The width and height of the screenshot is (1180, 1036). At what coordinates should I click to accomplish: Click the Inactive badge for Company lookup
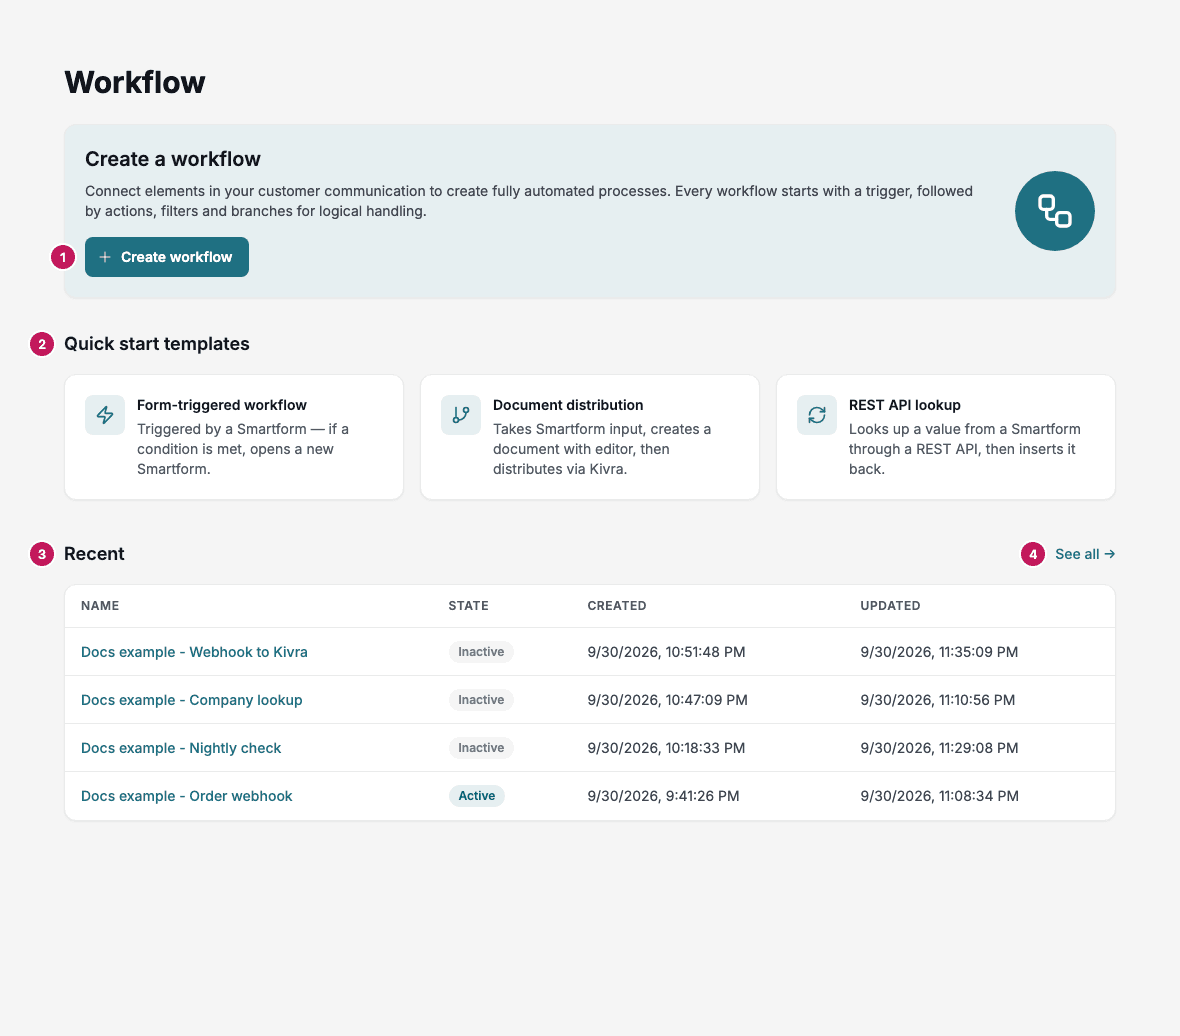(x=481, y=700)
